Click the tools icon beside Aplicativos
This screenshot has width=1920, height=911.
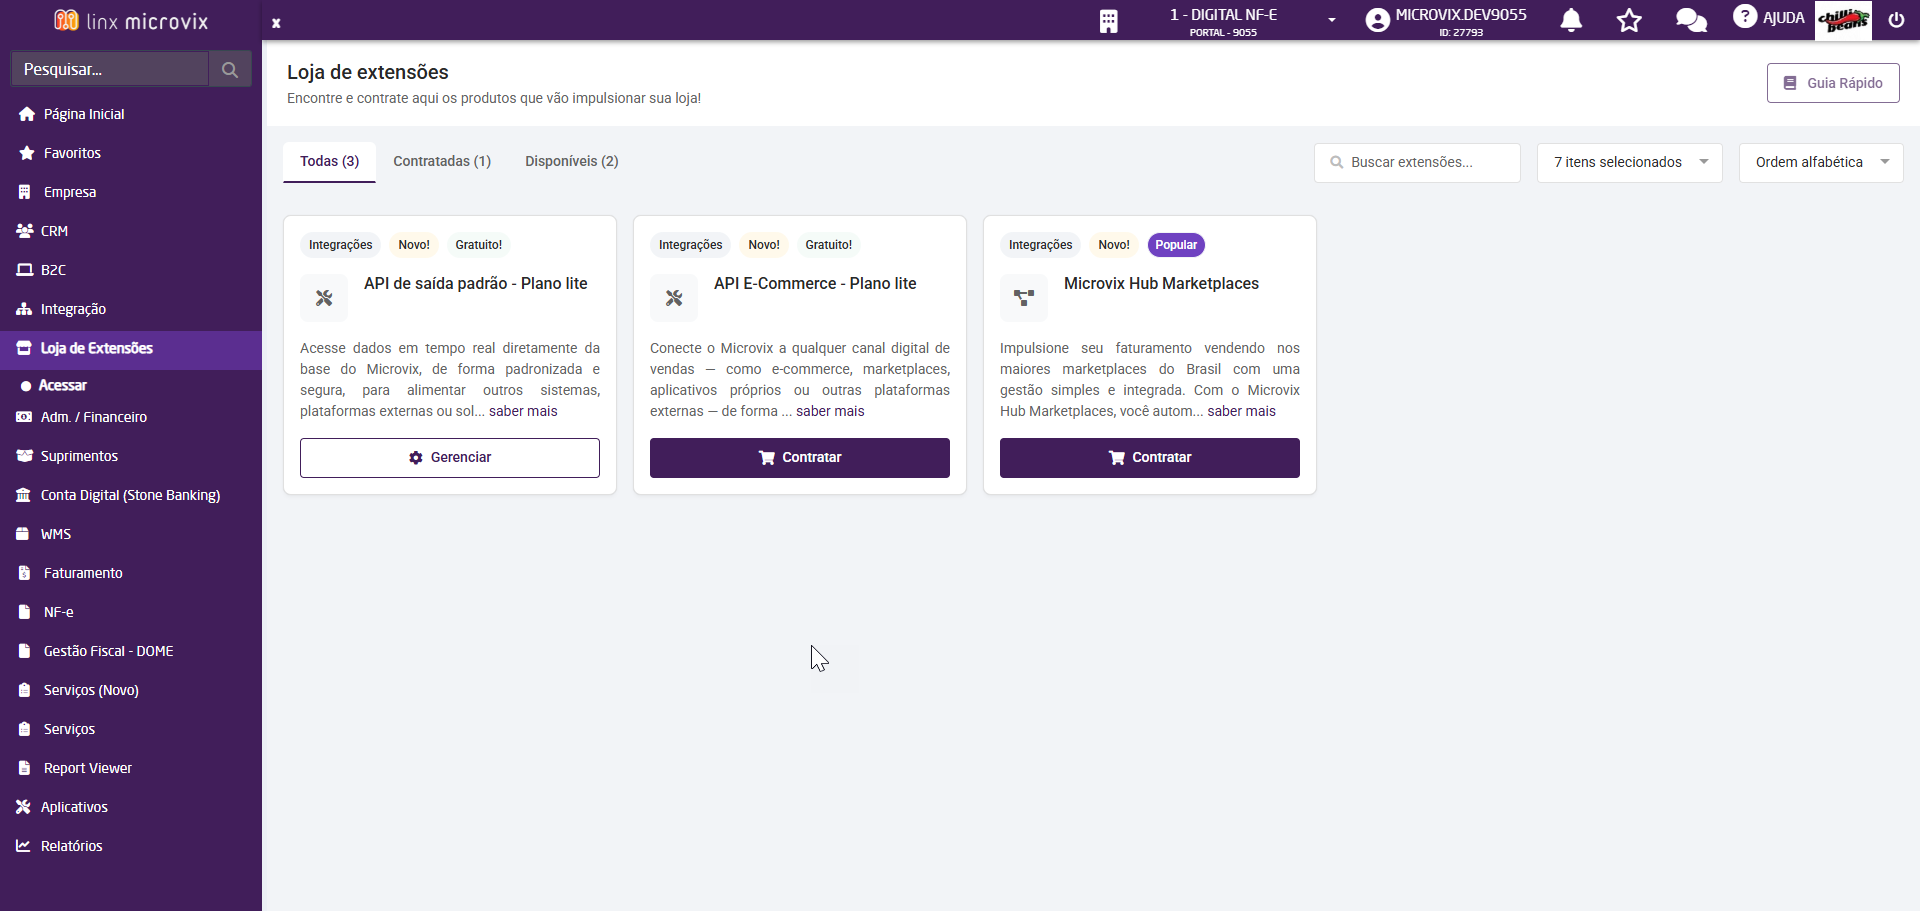(x=24, y=807)
